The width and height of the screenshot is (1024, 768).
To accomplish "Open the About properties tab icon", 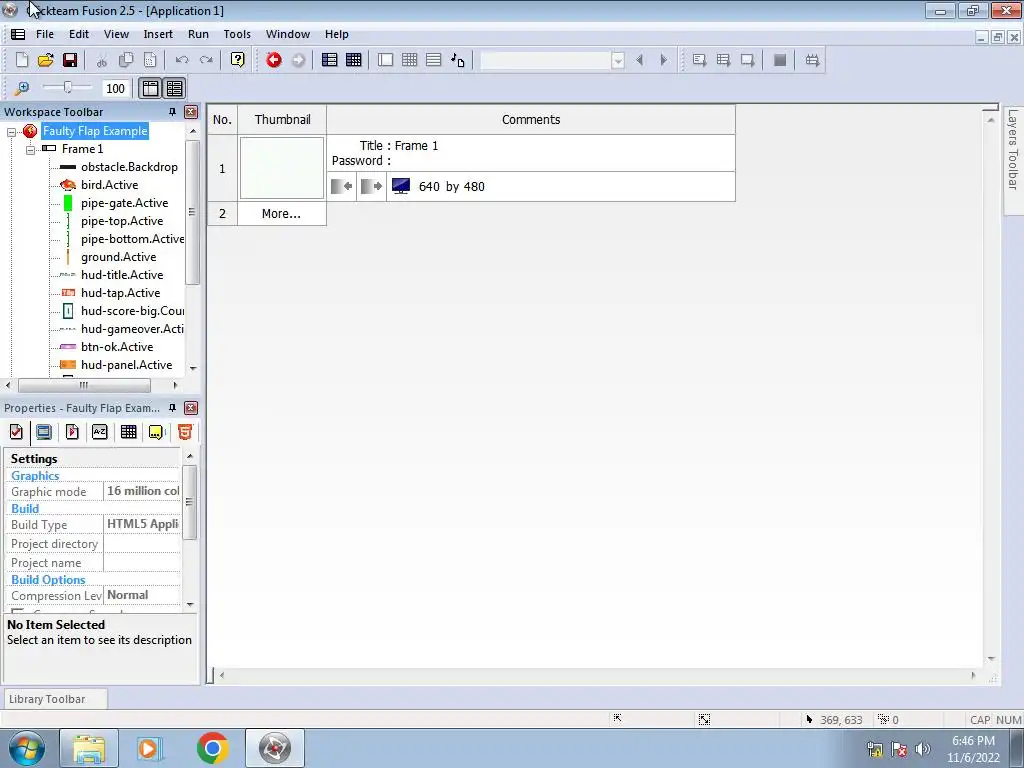I will pos(156,432).
